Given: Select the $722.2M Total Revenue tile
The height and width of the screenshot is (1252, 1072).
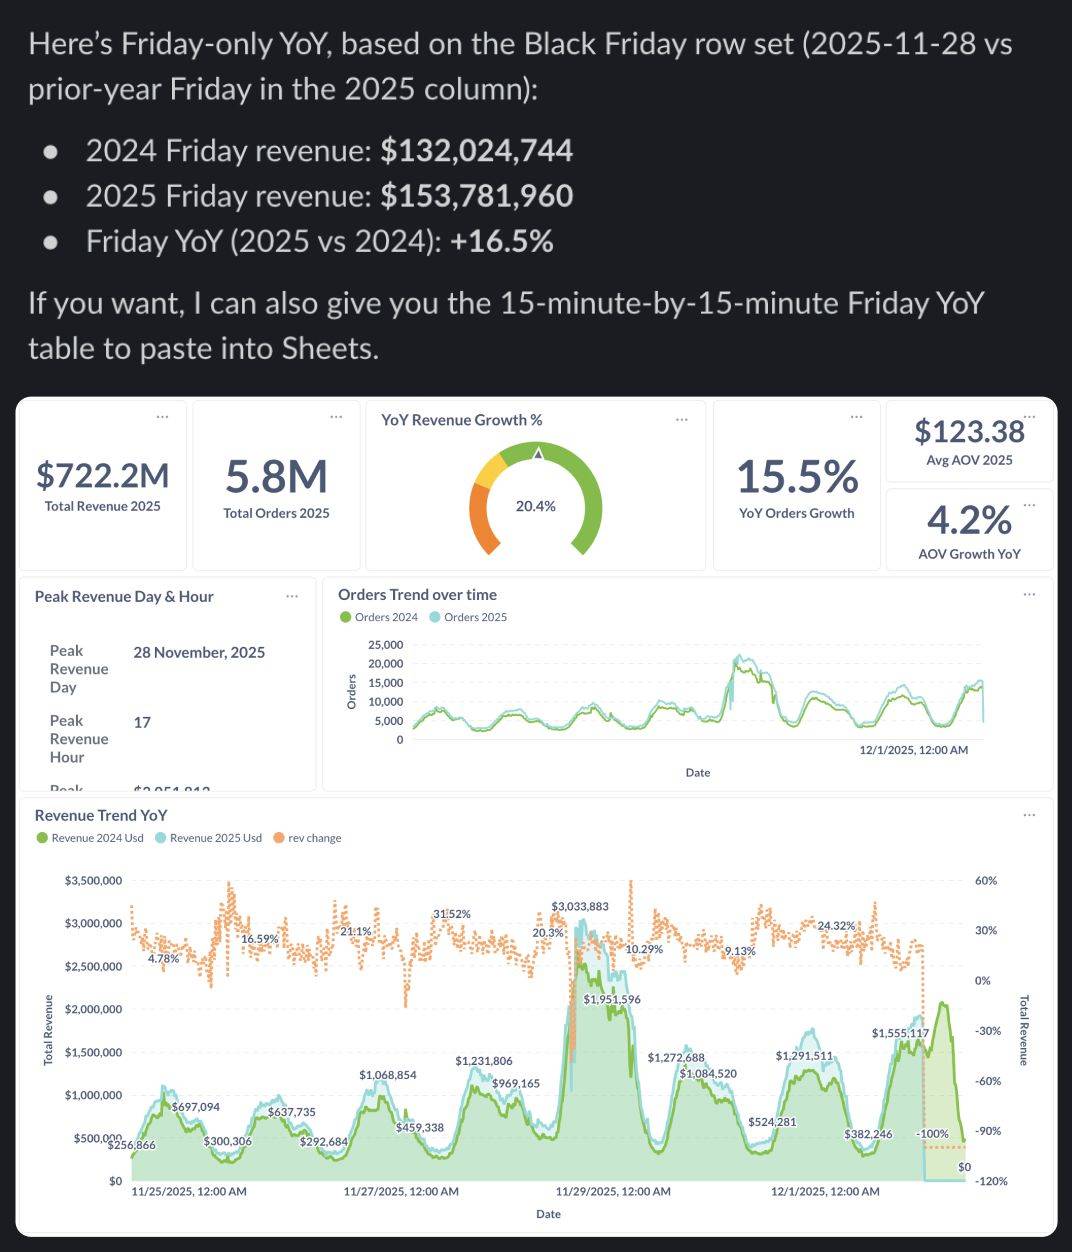Looking at the screenshot, I should pyautogui.click(x=101, y=475).
